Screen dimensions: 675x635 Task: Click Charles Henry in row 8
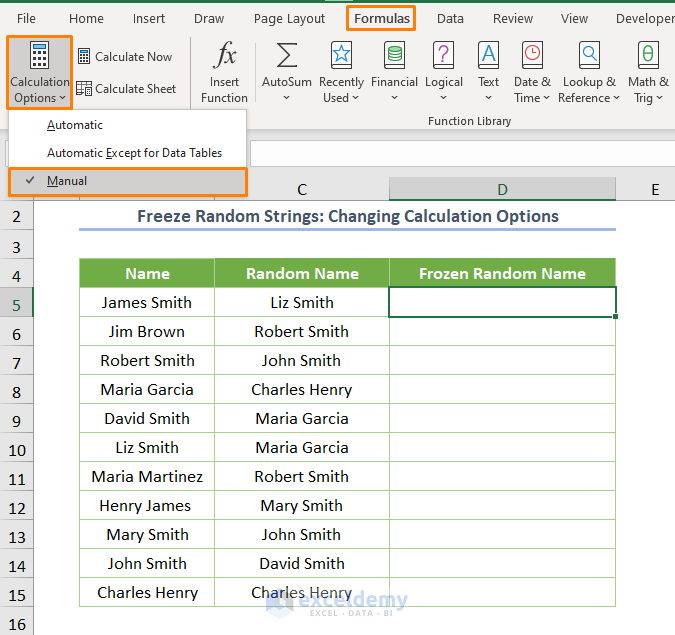302,390
